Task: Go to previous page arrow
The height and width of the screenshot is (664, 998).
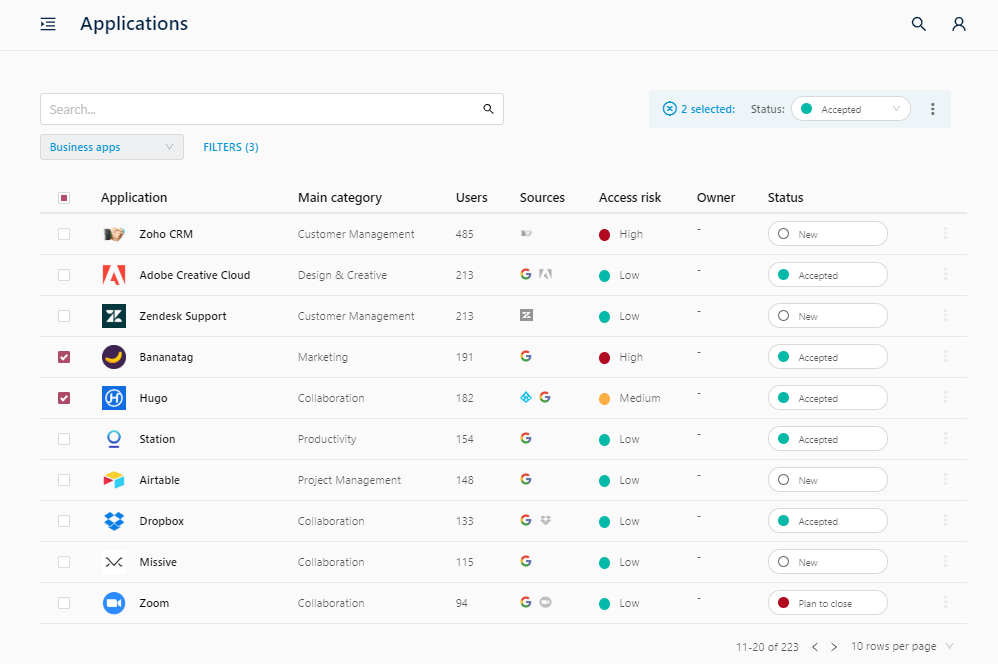Action: (x=815, y=647)
